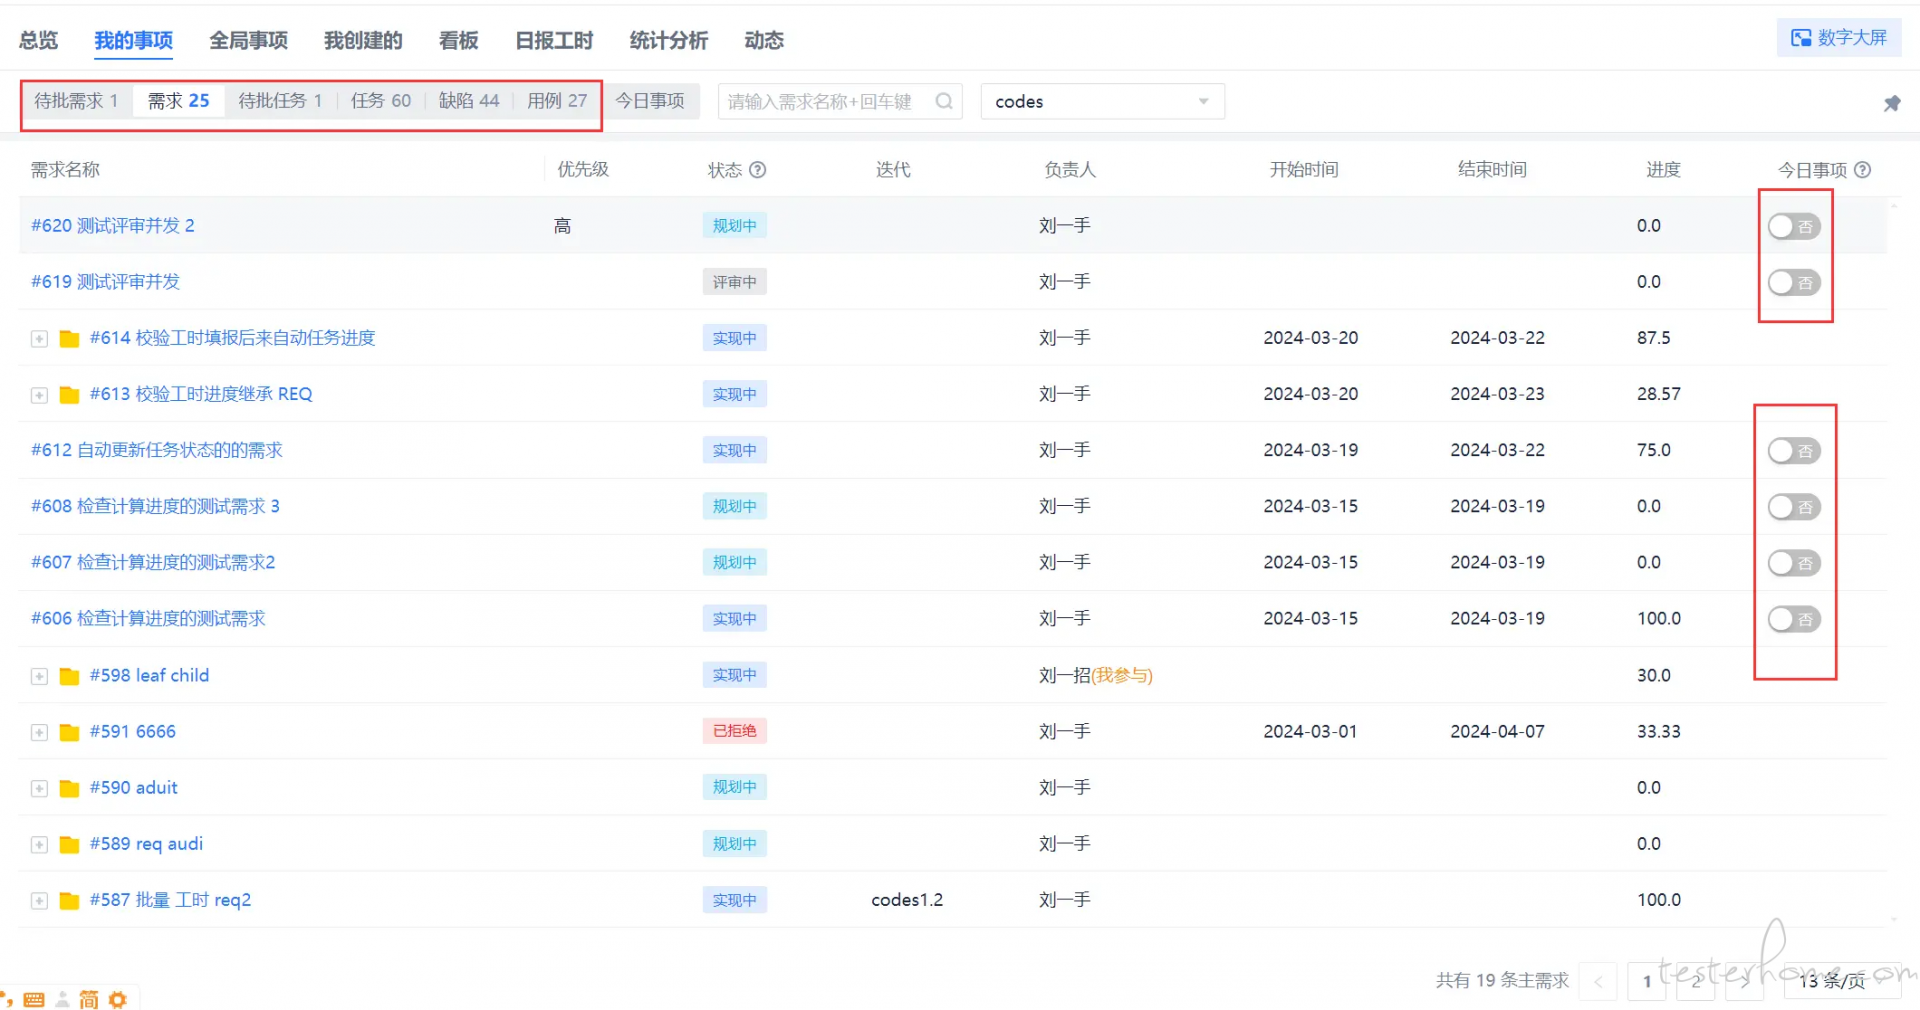This screenshot has width=1920, height=1010.
Task: Open the 统计分析 menu item
Action: (668, 40)
